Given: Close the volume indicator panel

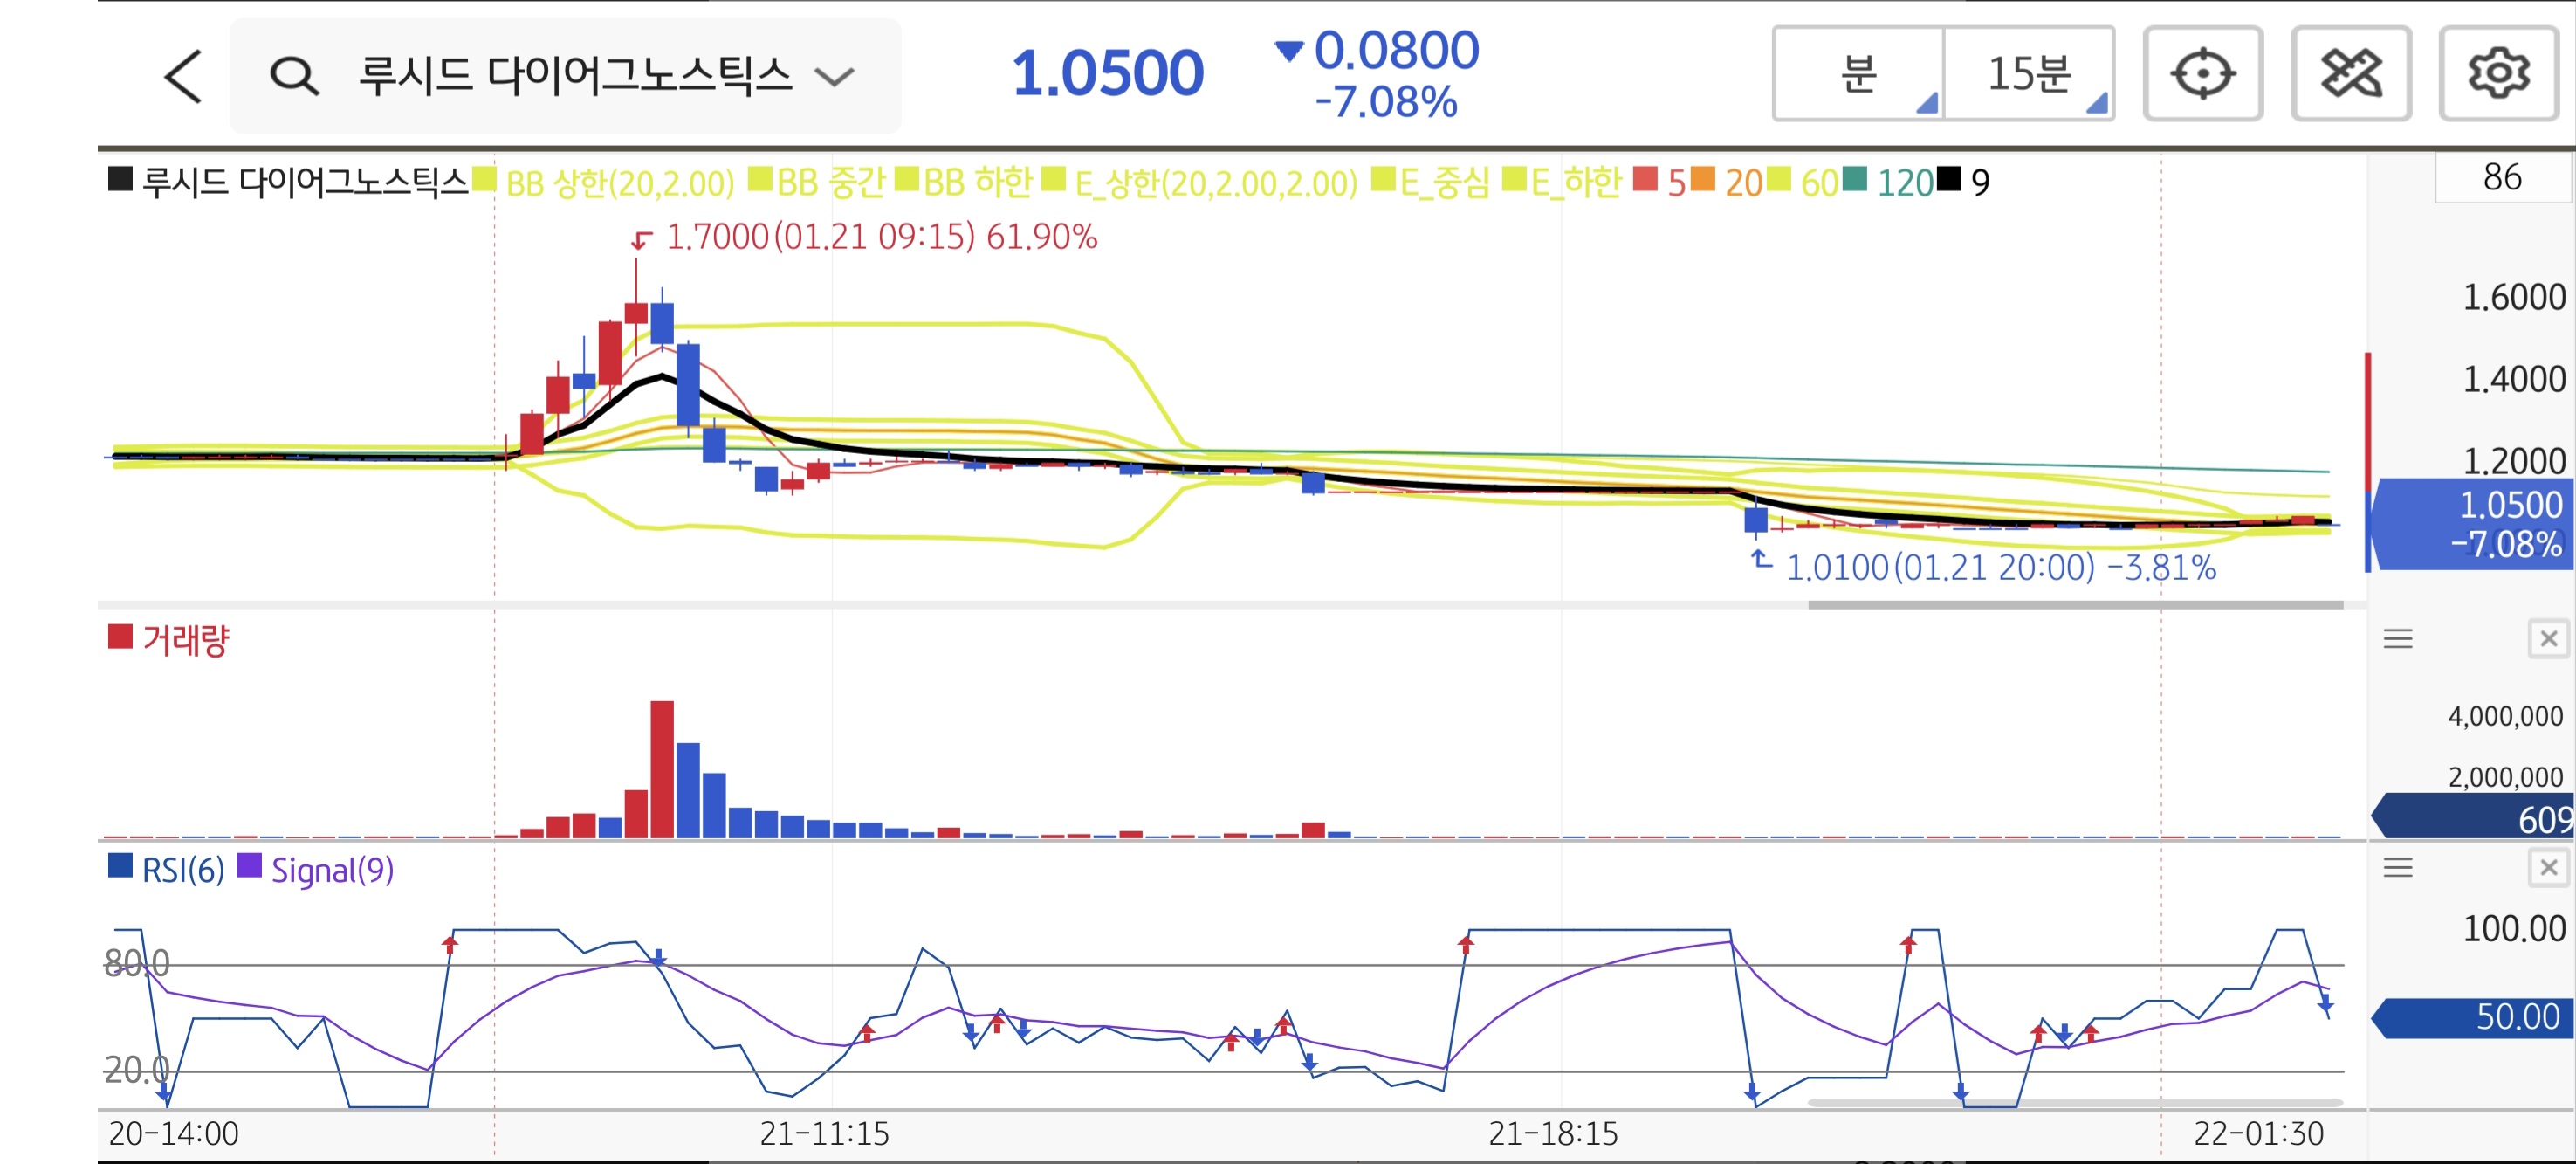Looking at the screenshot, I should 2548,638.
